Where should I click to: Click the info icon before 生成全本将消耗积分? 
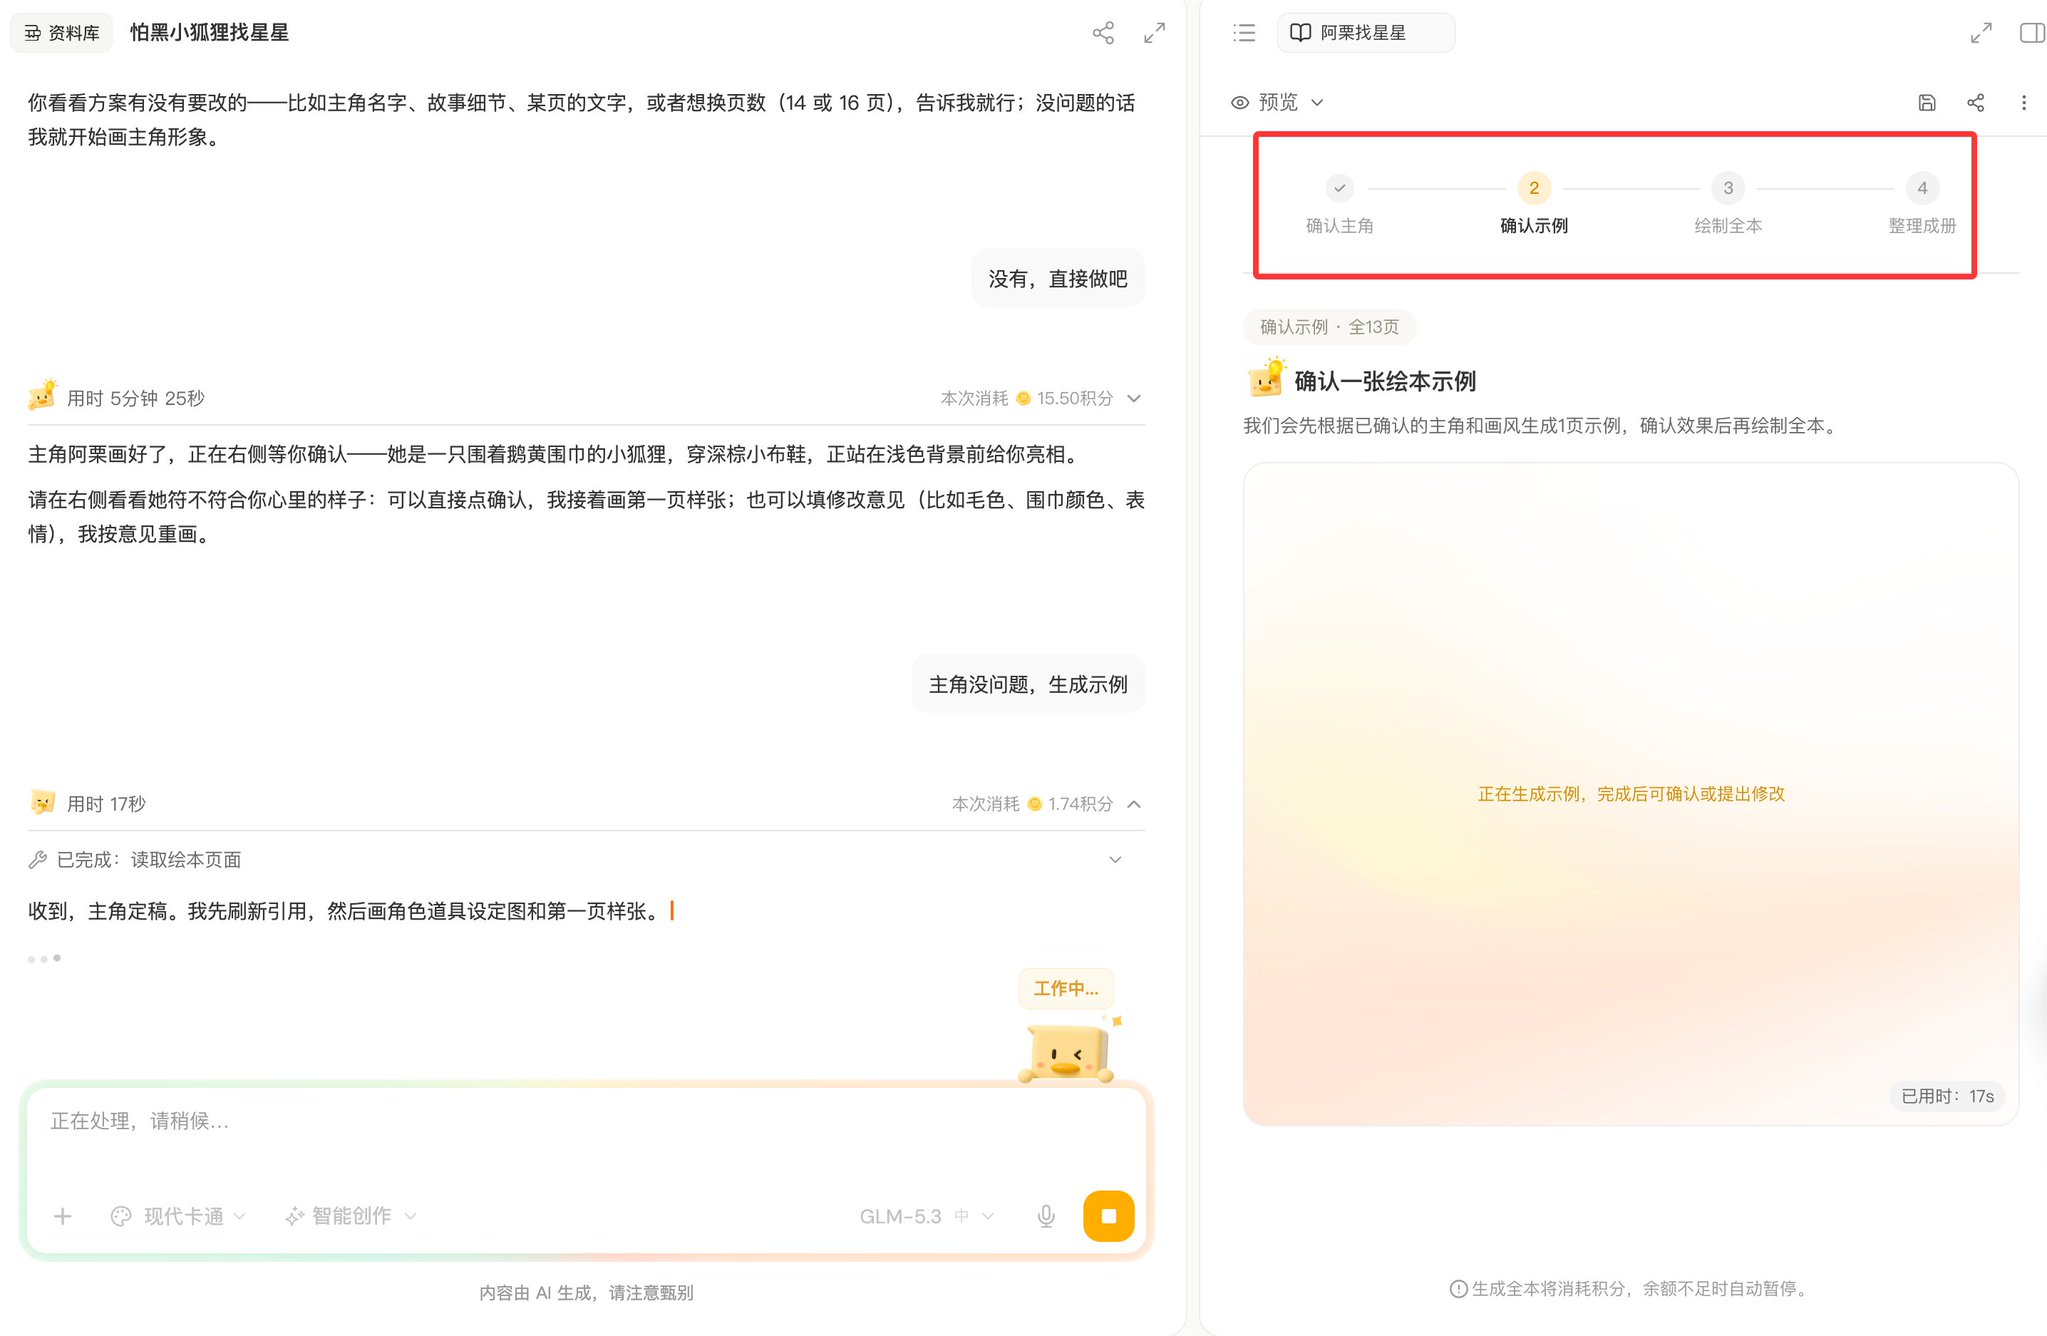1458,1289
